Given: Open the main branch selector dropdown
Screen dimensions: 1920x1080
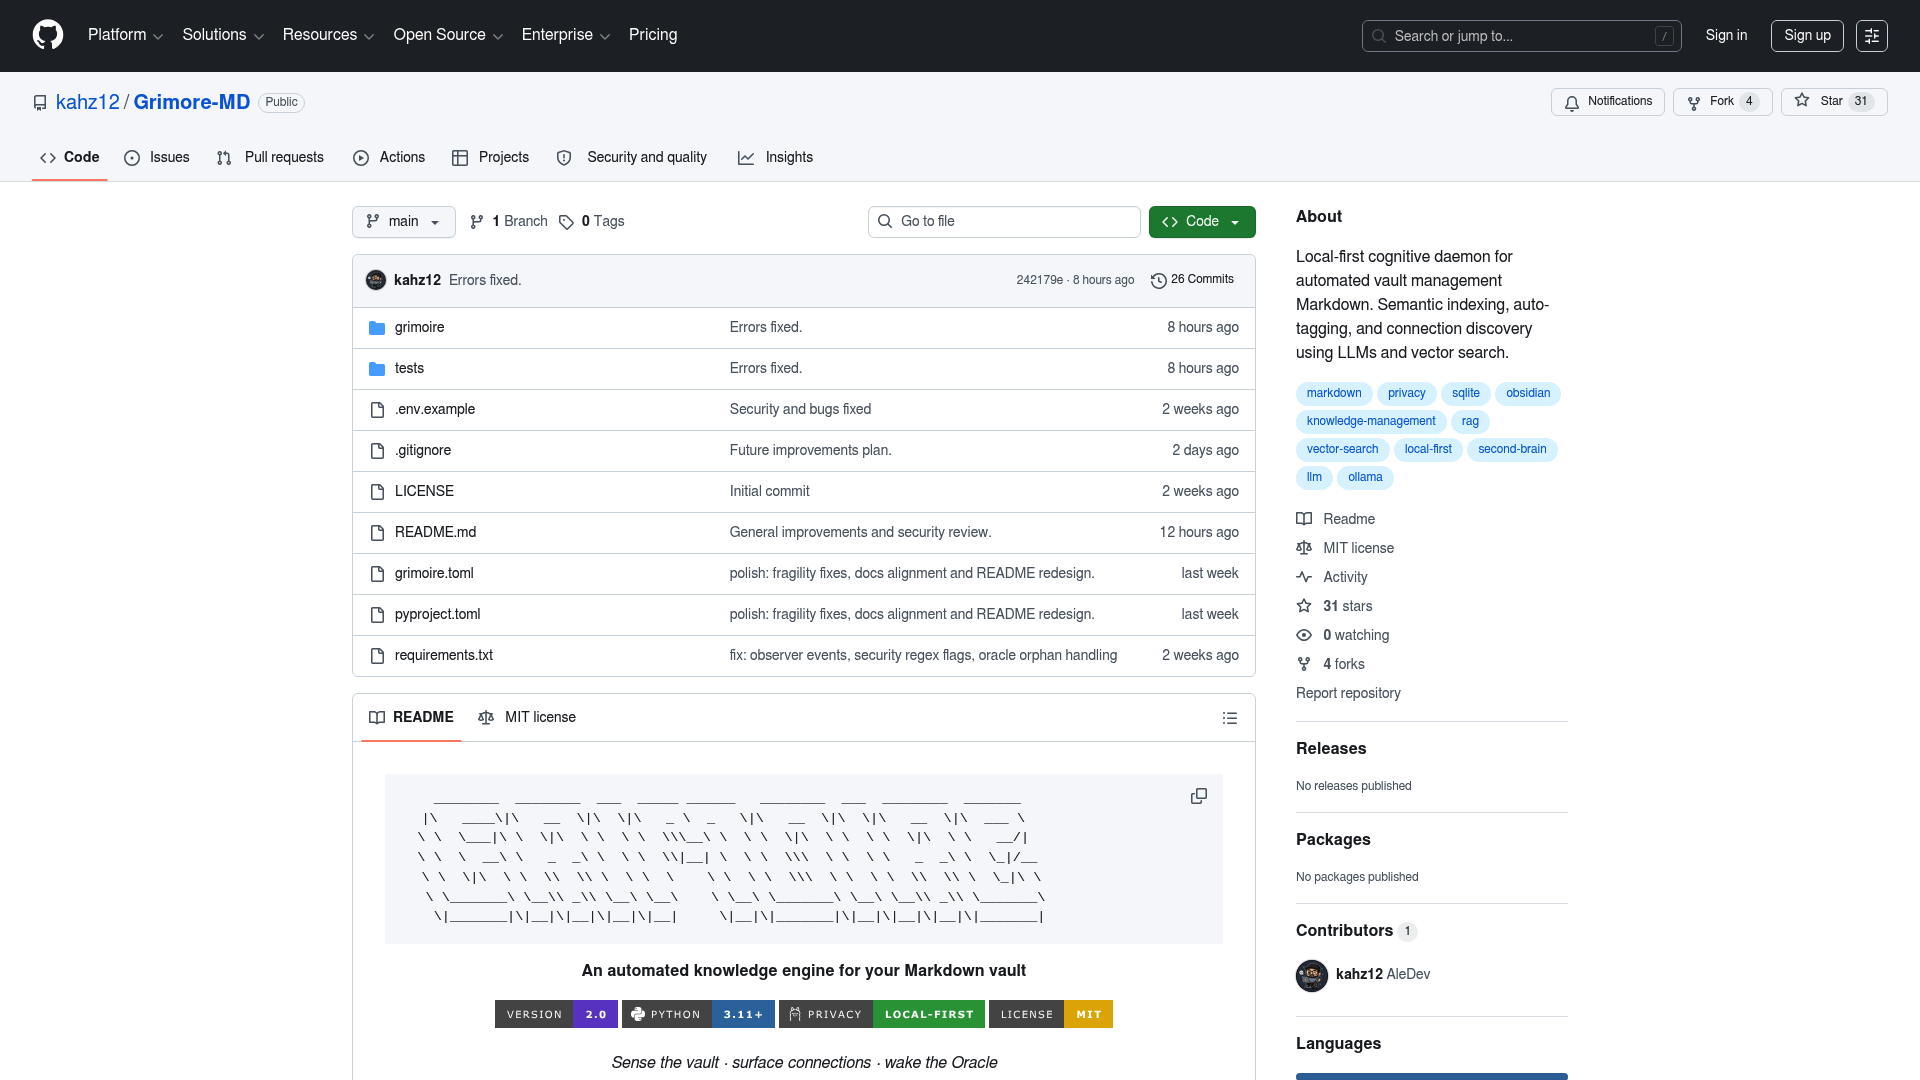Looking at the screenshot, I should [x=404, y=222].
